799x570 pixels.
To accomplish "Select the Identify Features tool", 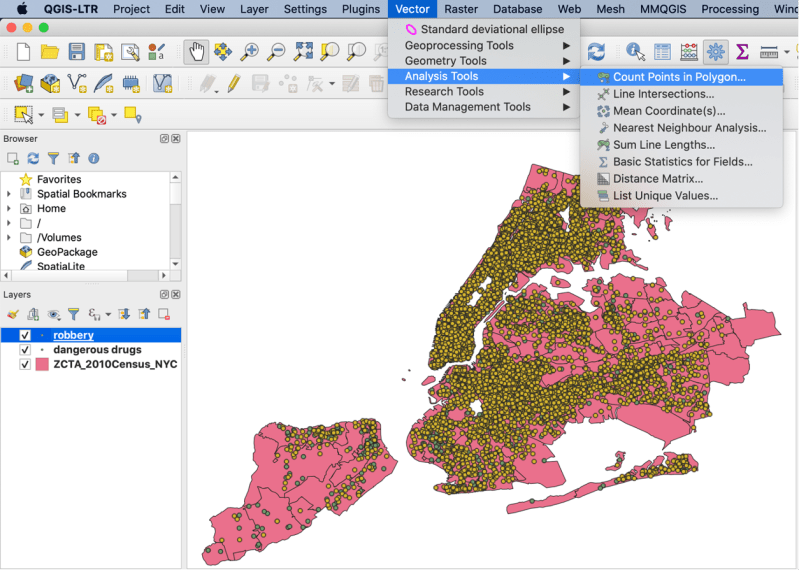I will (635, 52).
